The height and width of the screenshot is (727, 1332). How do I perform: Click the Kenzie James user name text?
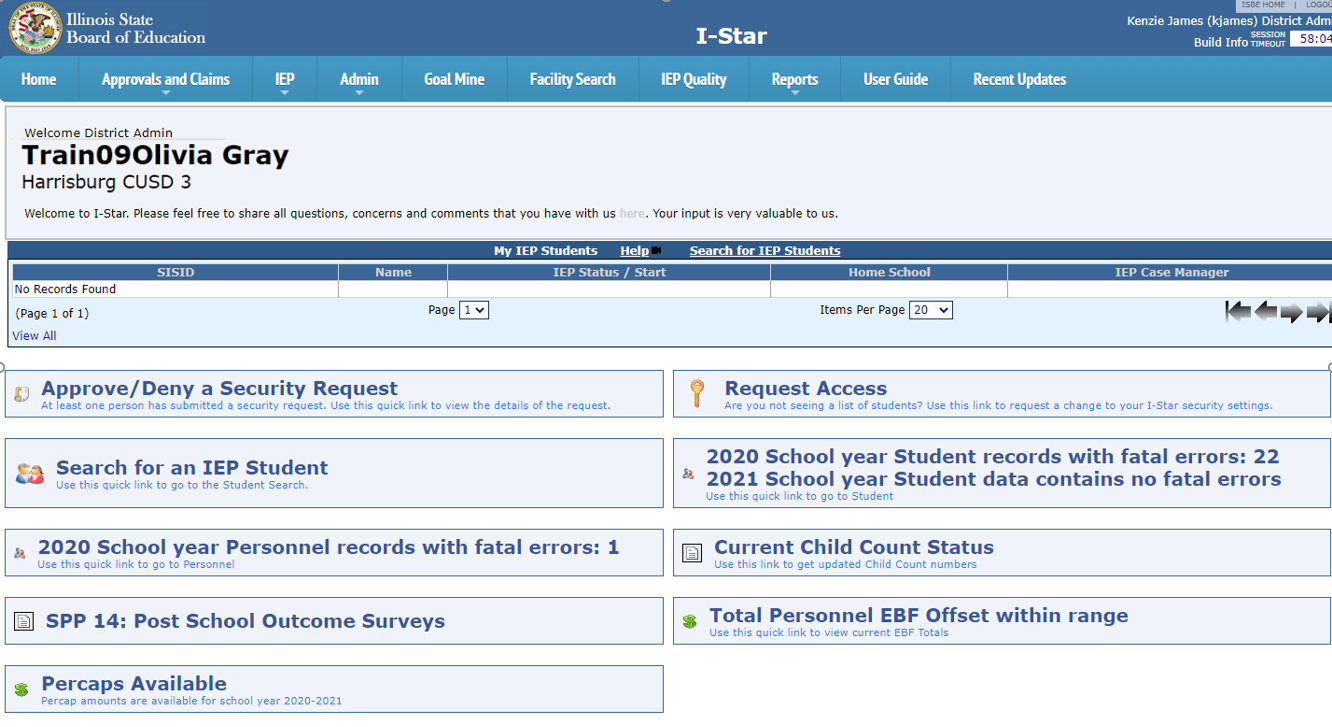point(1228,21)
